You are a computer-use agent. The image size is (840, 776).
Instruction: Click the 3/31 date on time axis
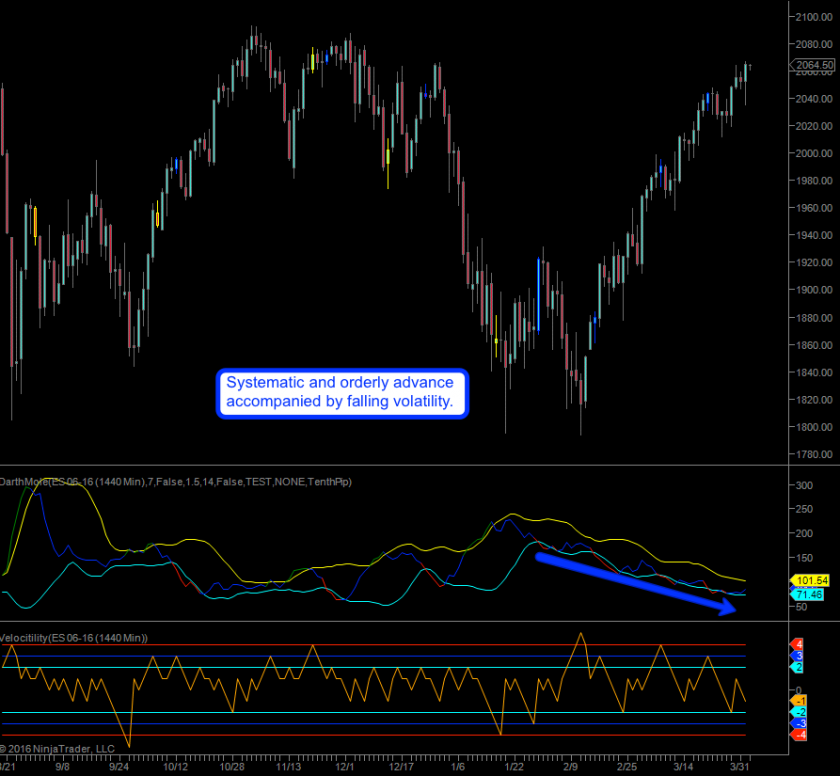(x=738, y=766)
